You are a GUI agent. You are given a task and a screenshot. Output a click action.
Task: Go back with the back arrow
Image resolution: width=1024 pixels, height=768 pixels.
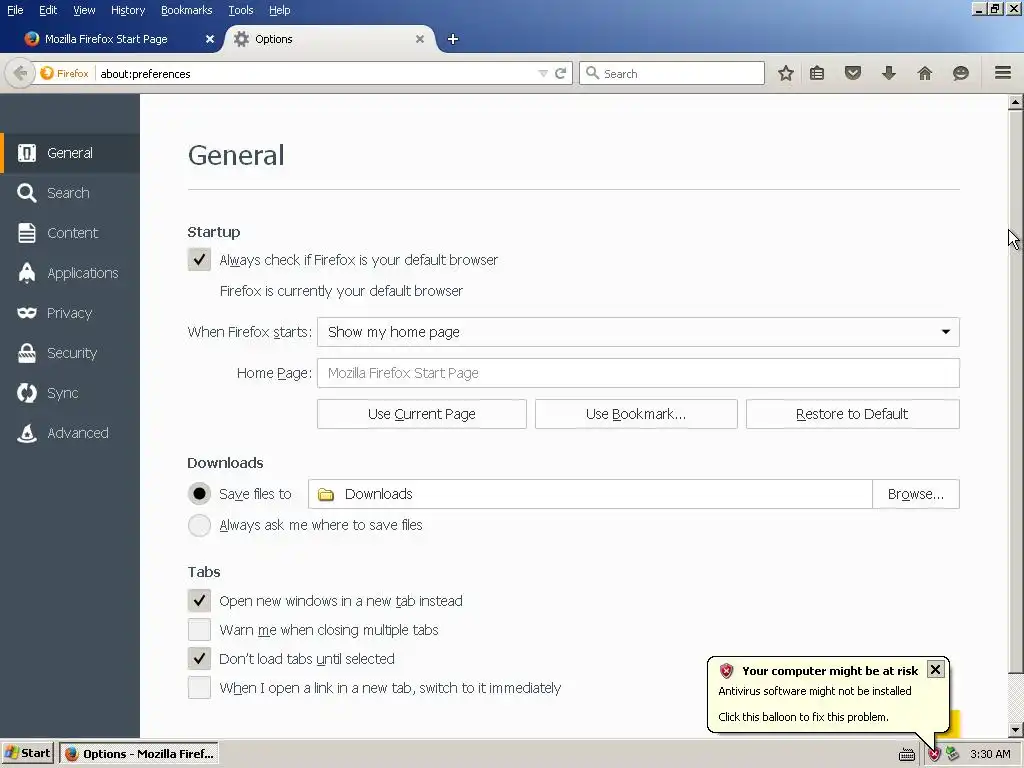20,73
